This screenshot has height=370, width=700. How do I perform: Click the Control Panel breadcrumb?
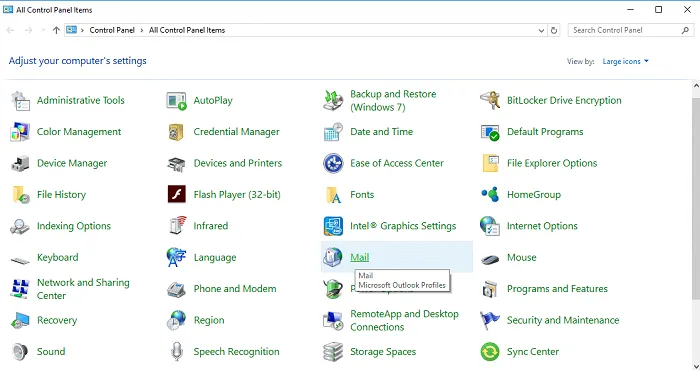coord(112,30)
